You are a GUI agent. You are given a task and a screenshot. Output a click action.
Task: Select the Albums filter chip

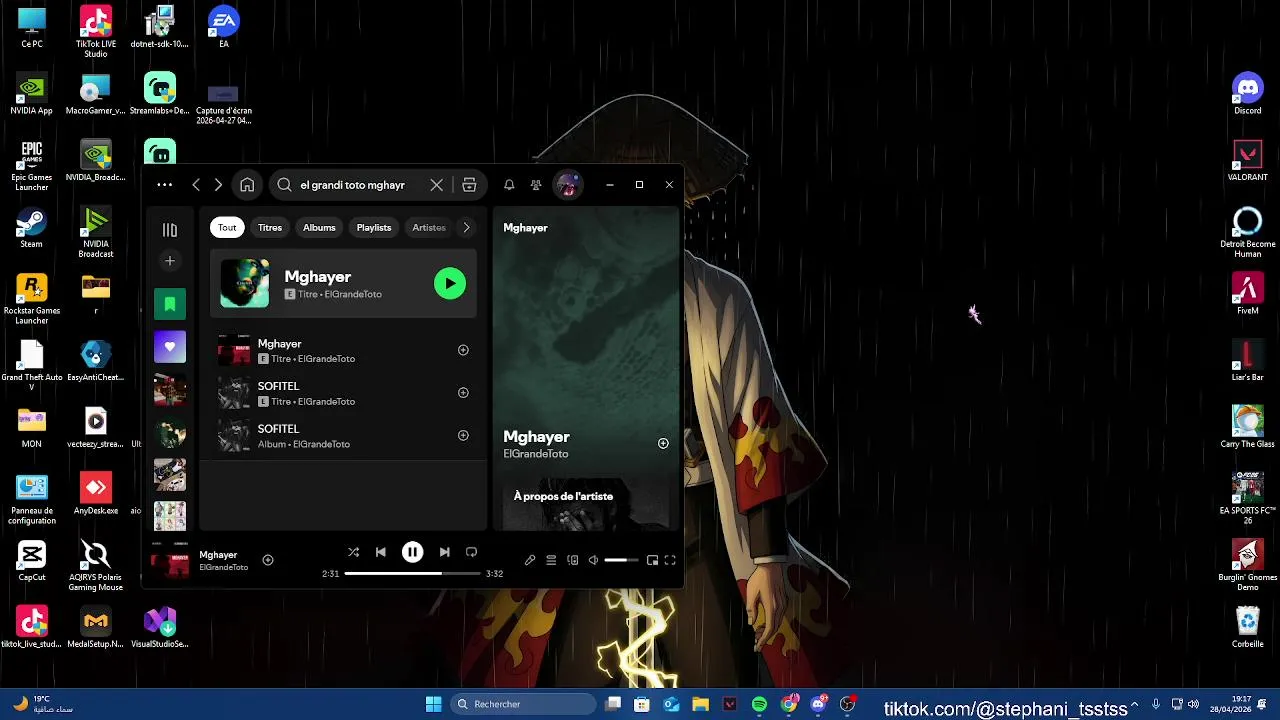coord(319,228)
